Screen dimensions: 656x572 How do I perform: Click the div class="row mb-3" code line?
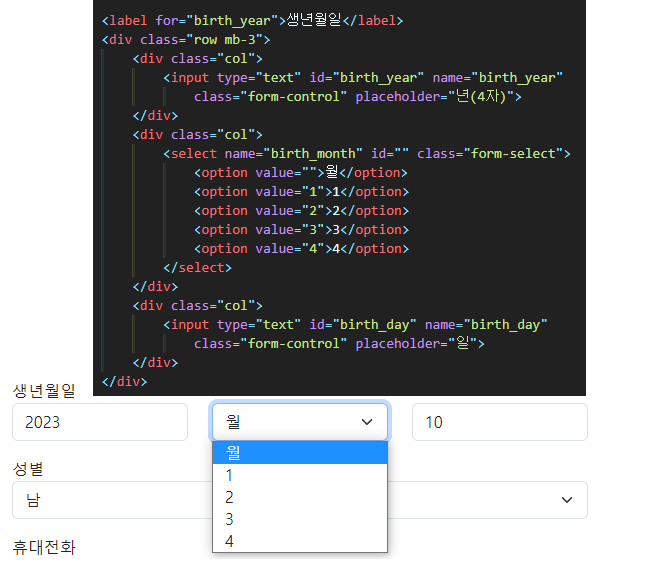coord(186,39)
